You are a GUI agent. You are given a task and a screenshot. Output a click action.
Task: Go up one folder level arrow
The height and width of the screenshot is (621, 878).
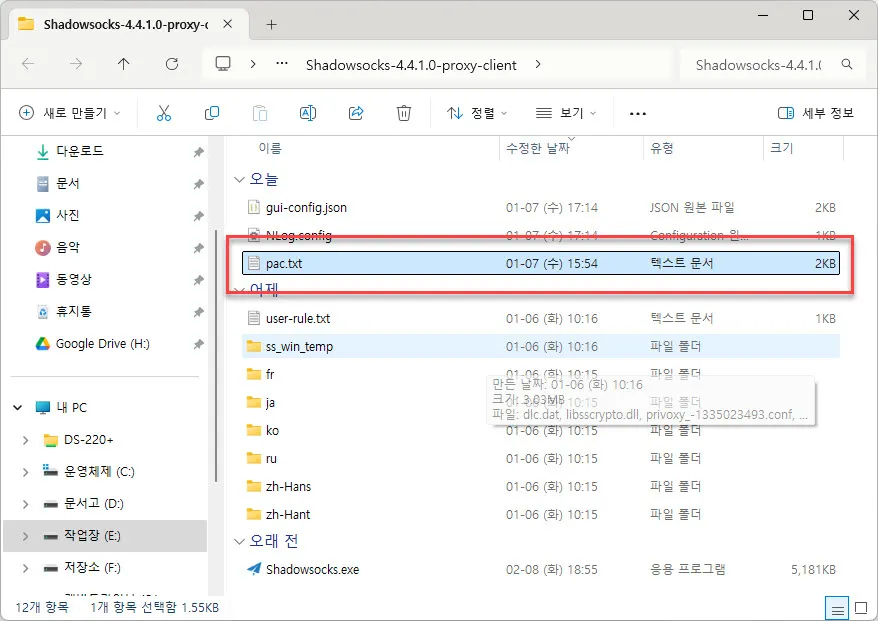click(124, 64)
